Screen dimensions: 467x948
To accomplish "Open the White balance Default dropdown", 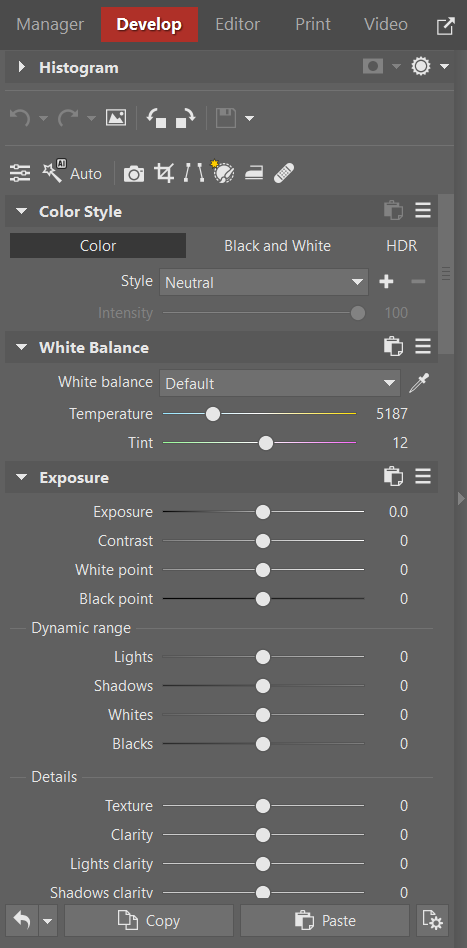I will [x=279, y=383].
